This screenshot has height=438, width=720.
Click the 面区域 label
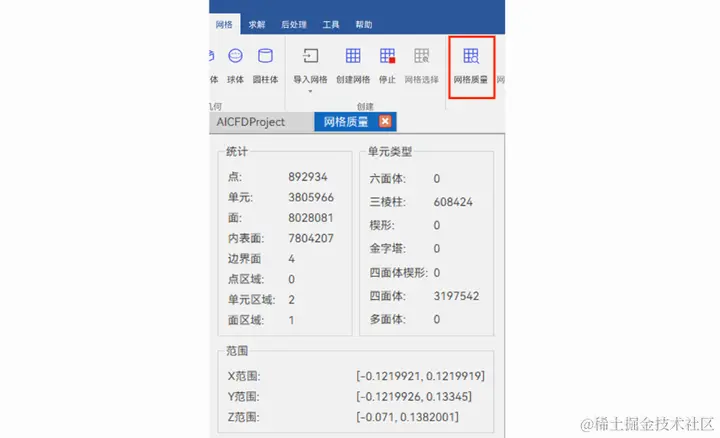coord(246,320)
